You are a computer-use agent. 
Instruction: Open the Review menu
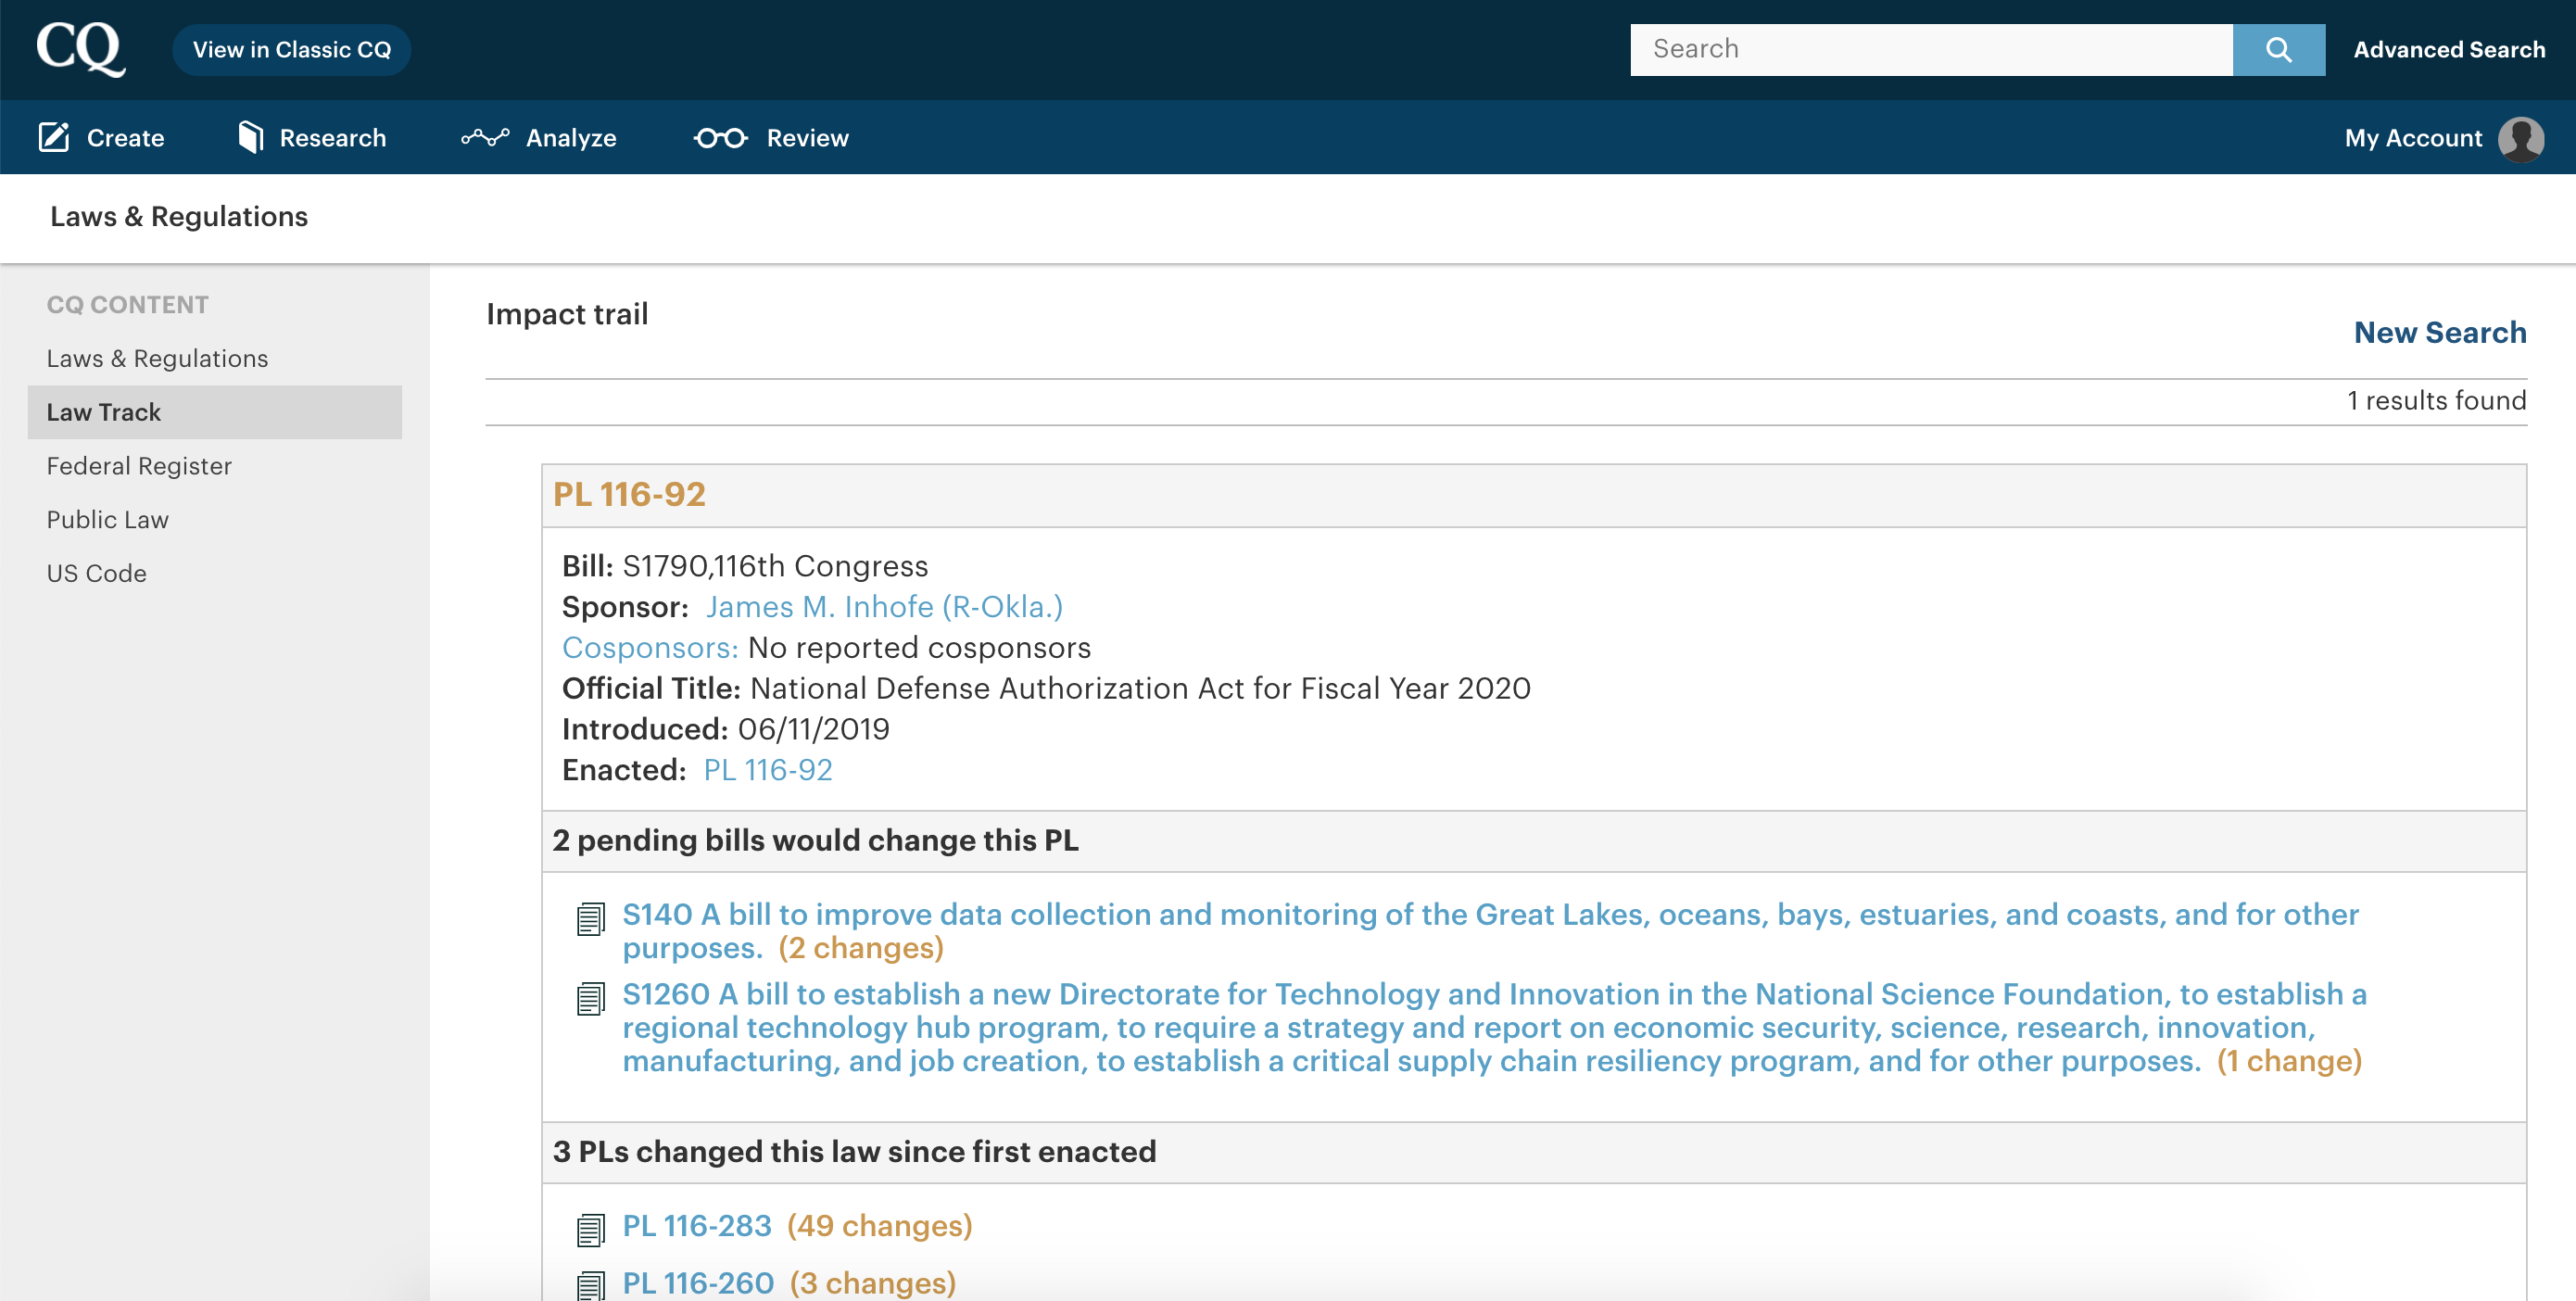click(771, 138)
